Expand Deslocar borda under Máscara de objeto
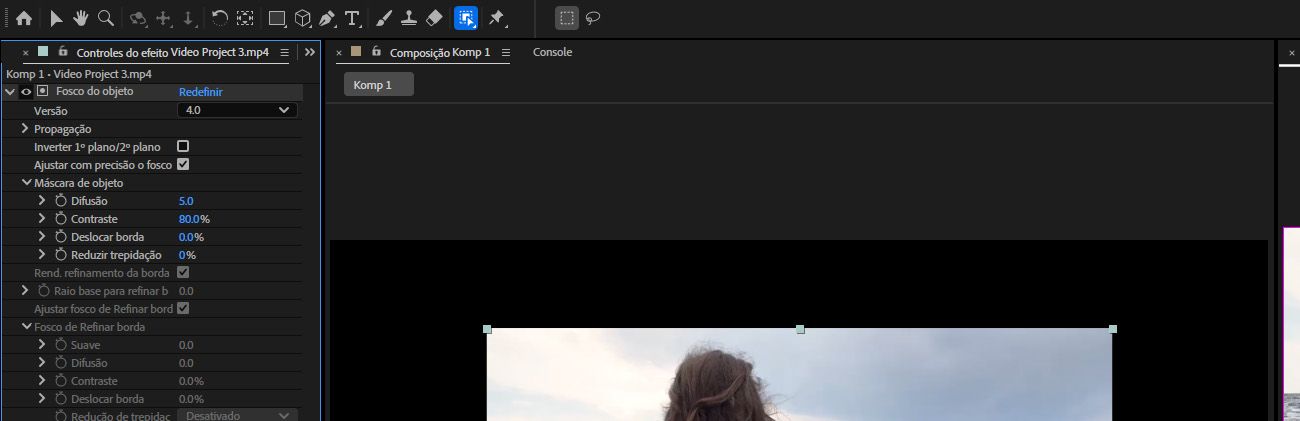This screenshot has width=1300, height=421. coord(42,237)
